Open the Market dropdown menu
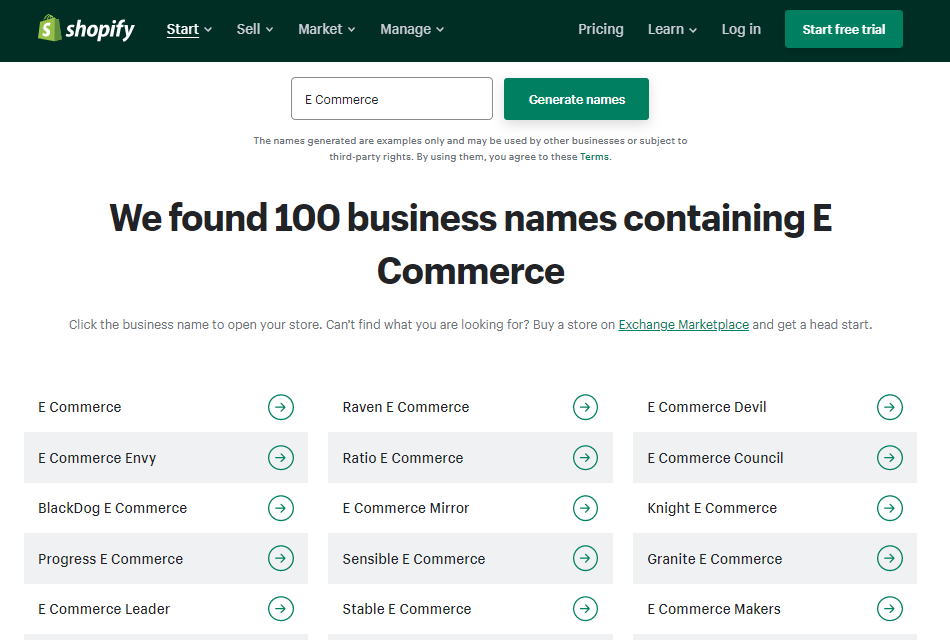950x640 pixels. [327, 29]
